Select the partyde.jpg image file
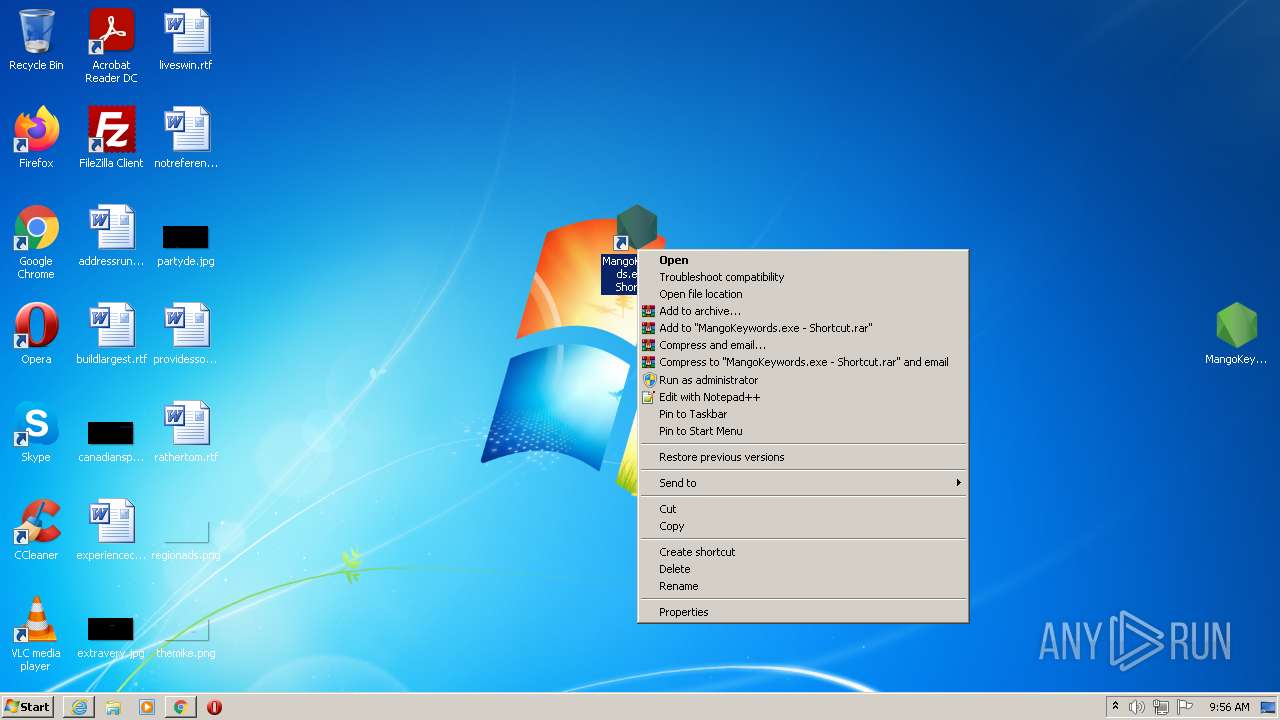1280x720 pixels. coord(186,245)
